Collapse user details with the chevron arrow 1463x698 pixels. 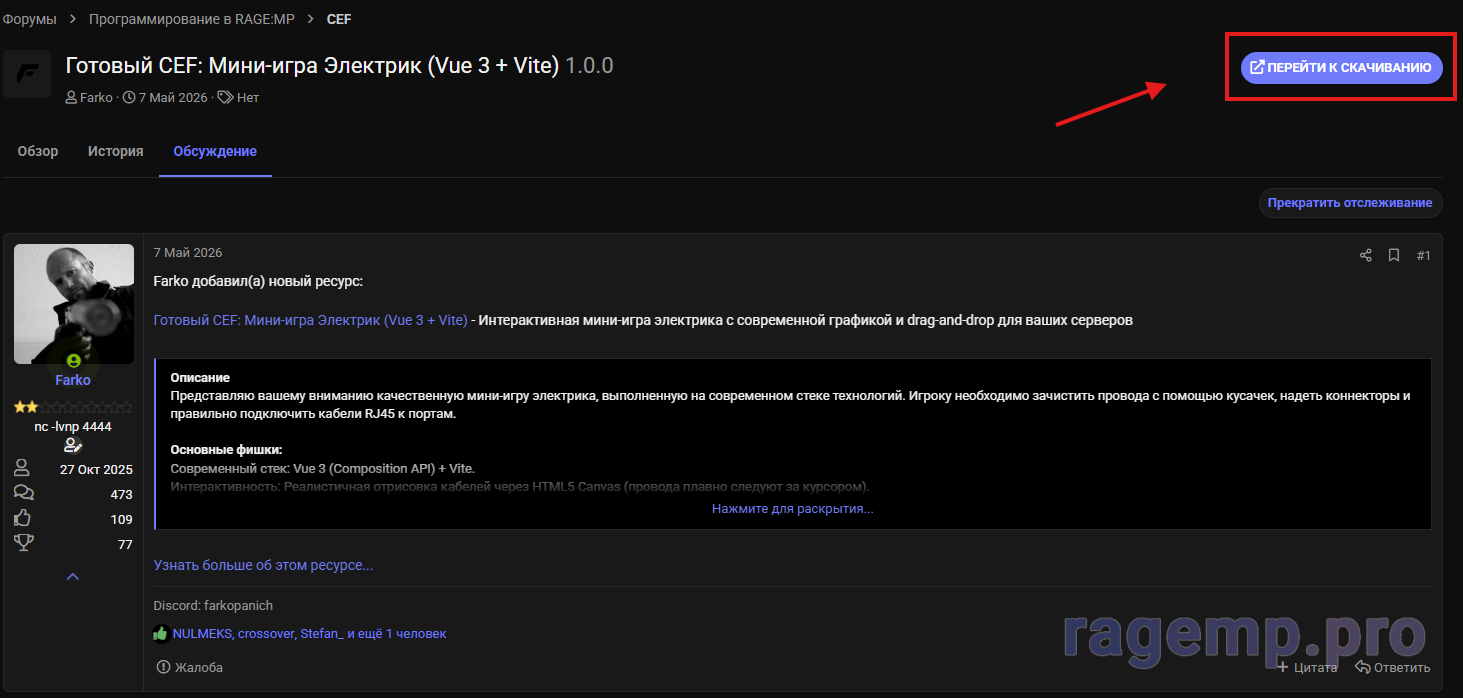[x=73, y=577]
